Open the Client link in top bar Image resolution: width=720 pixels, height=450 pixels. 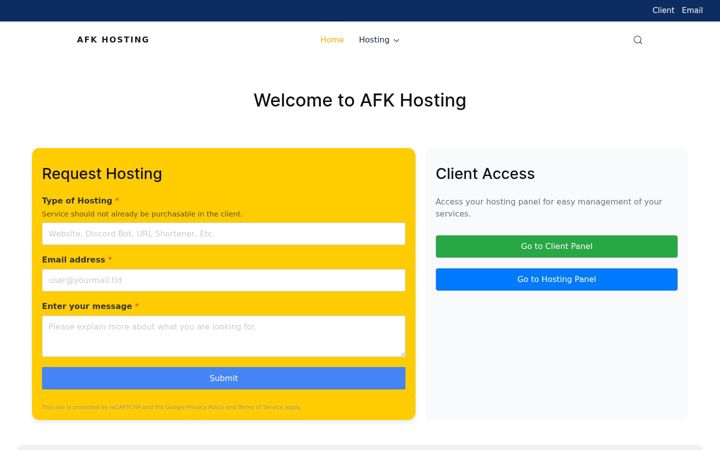[663, 10]
